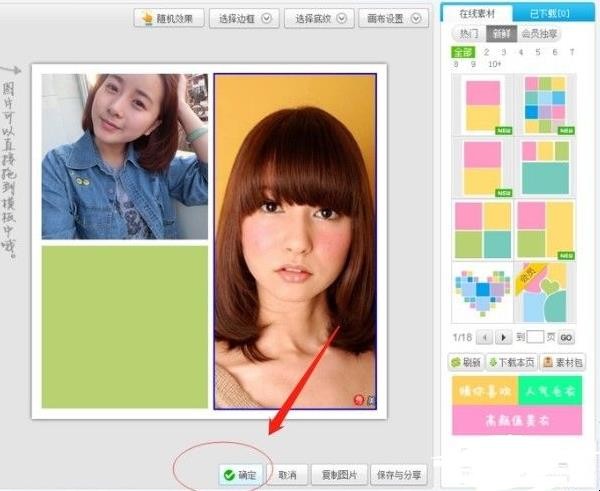The image size is (600, 491).
Task: Select the 全部 photo-count filter
Action: 463,52
